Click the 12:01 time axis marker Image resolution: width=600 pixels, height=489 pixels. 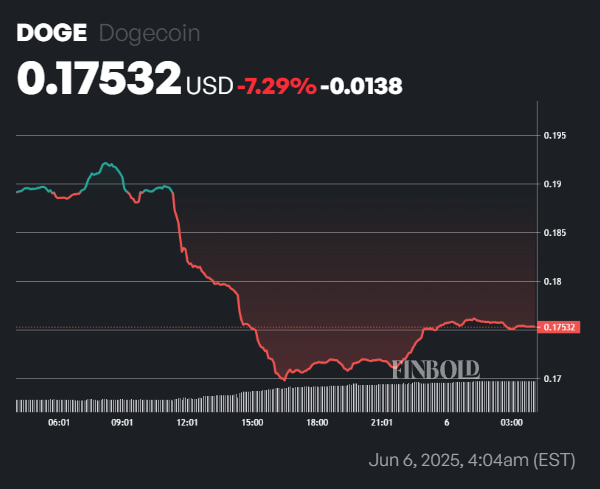click(187, 423)
